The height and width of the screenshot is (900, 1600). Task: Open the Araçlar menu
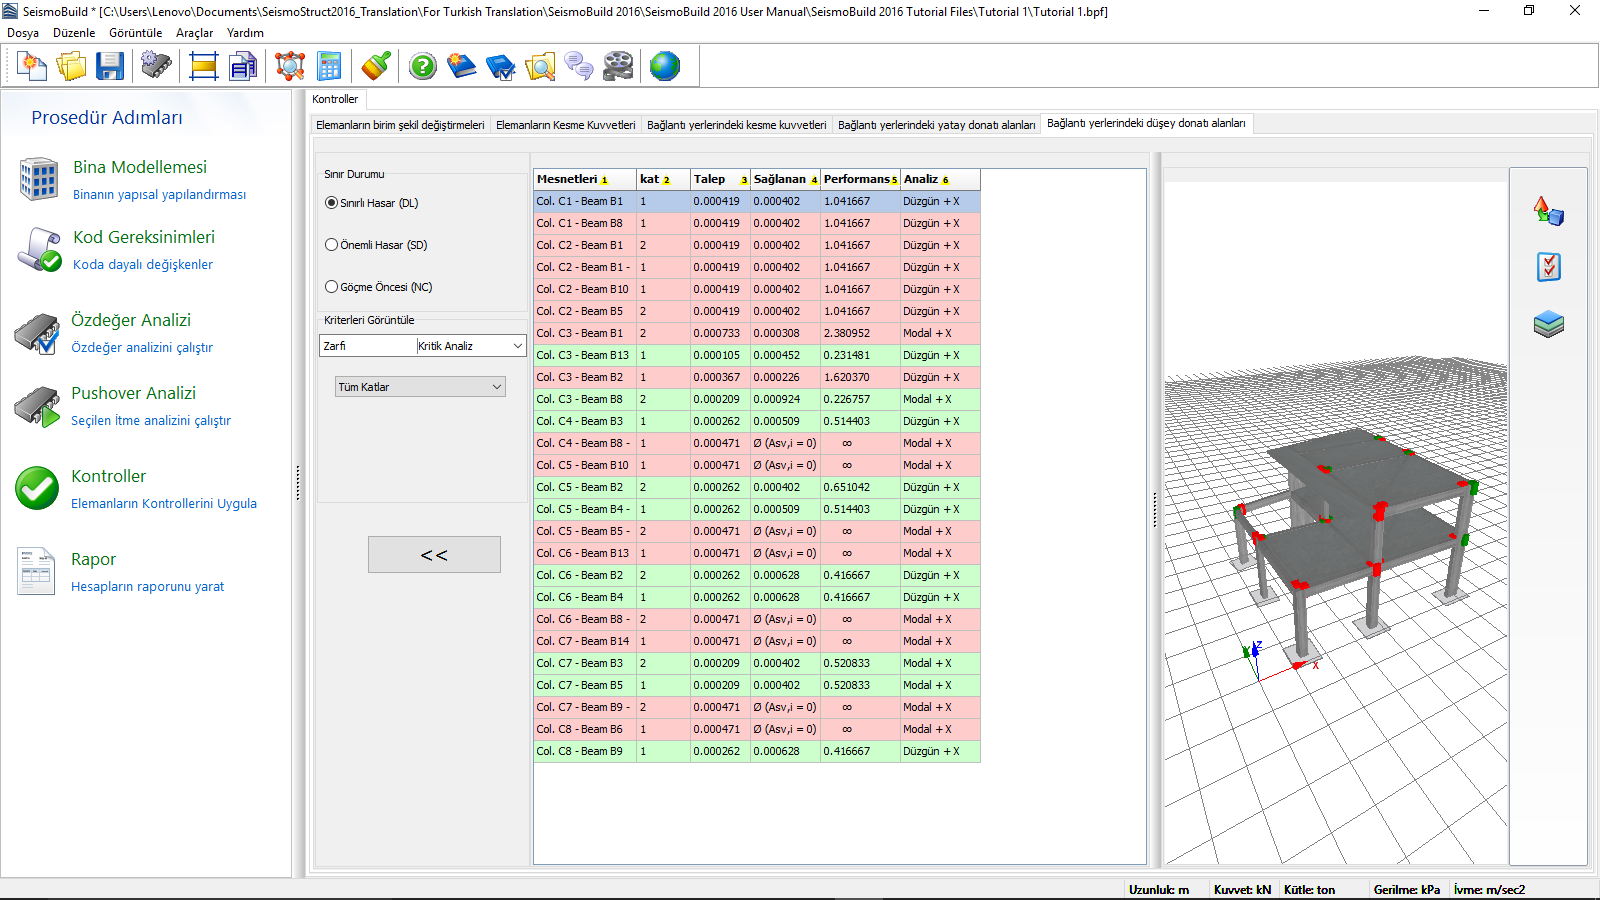tap(194, 33)
